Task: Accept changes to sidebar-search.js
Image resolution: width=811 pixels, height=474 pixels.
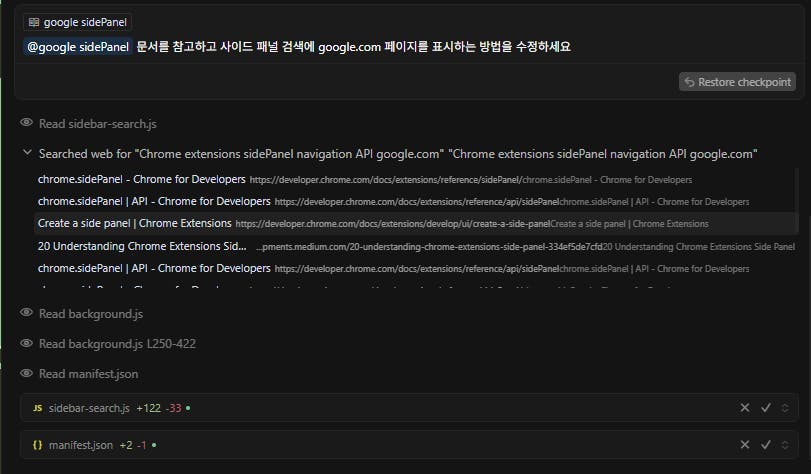Action: 766,408
